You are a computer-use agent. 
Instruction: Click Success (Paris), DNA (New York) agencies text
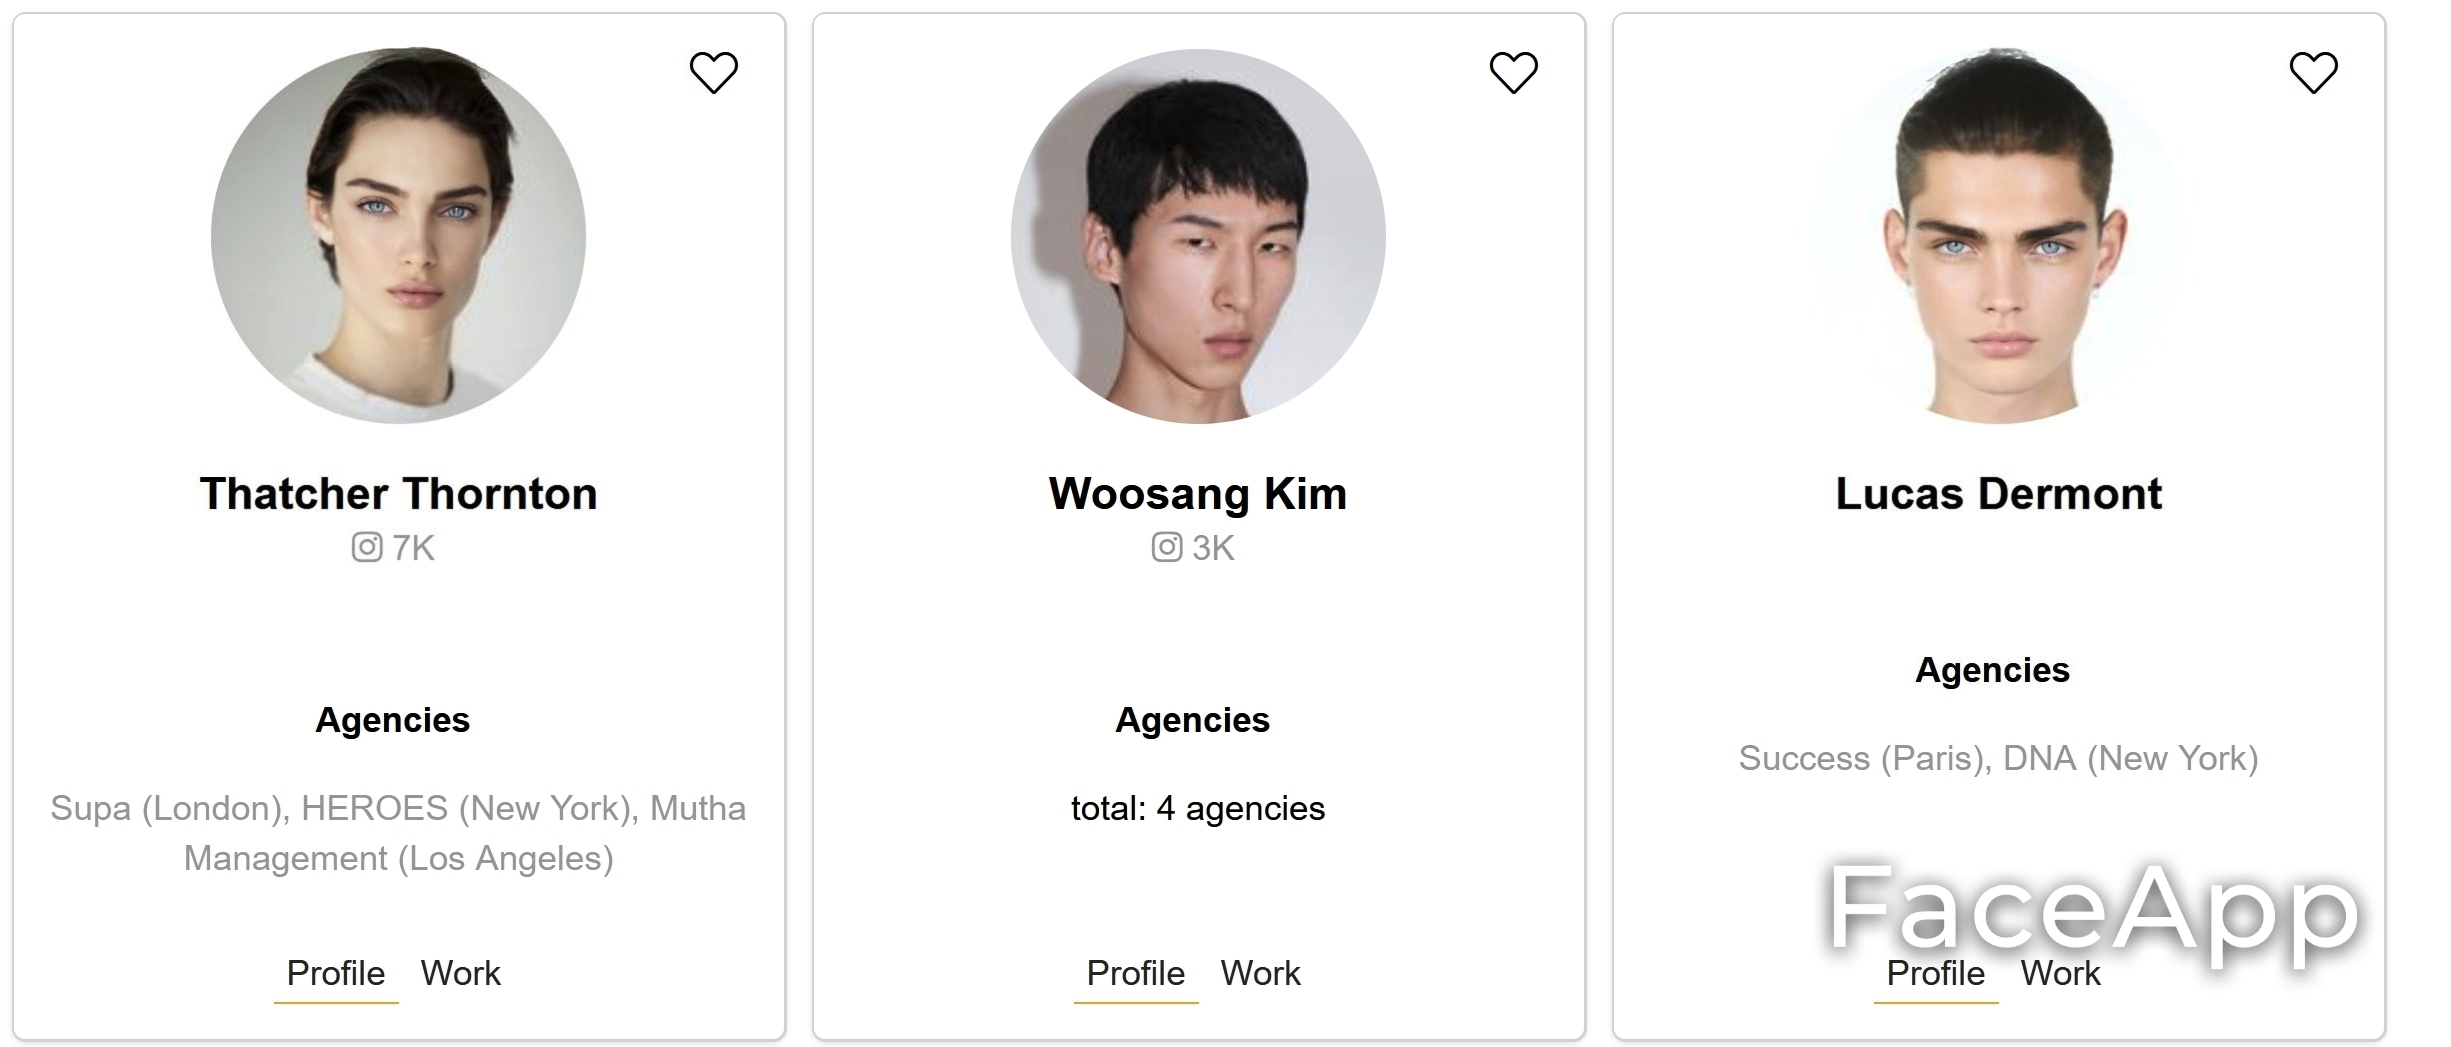1998,758
